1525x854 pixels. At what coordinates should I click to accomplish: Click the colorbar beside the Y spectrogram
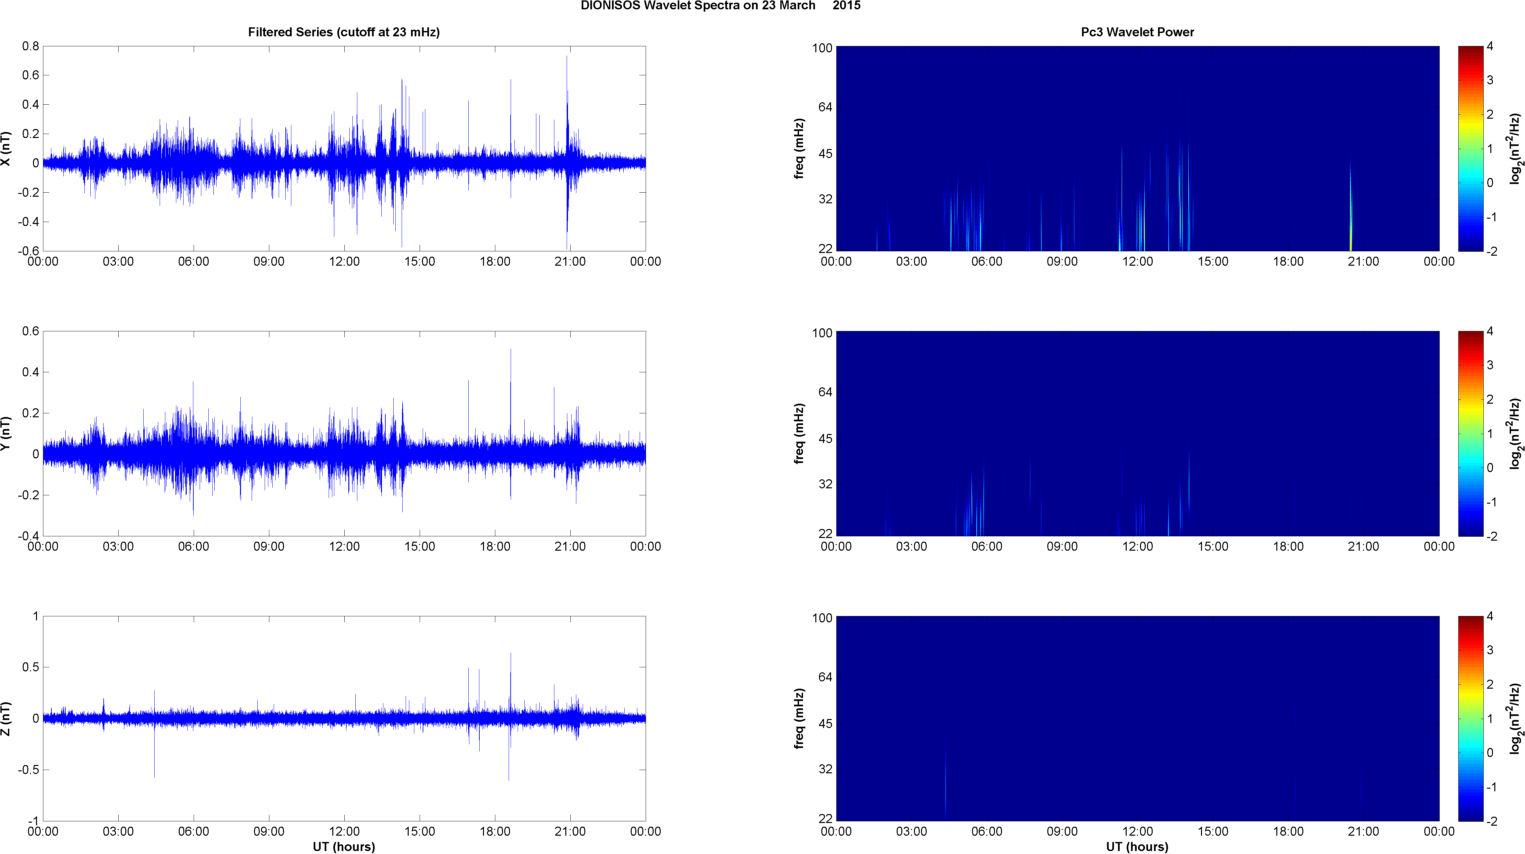[1470, 433]
